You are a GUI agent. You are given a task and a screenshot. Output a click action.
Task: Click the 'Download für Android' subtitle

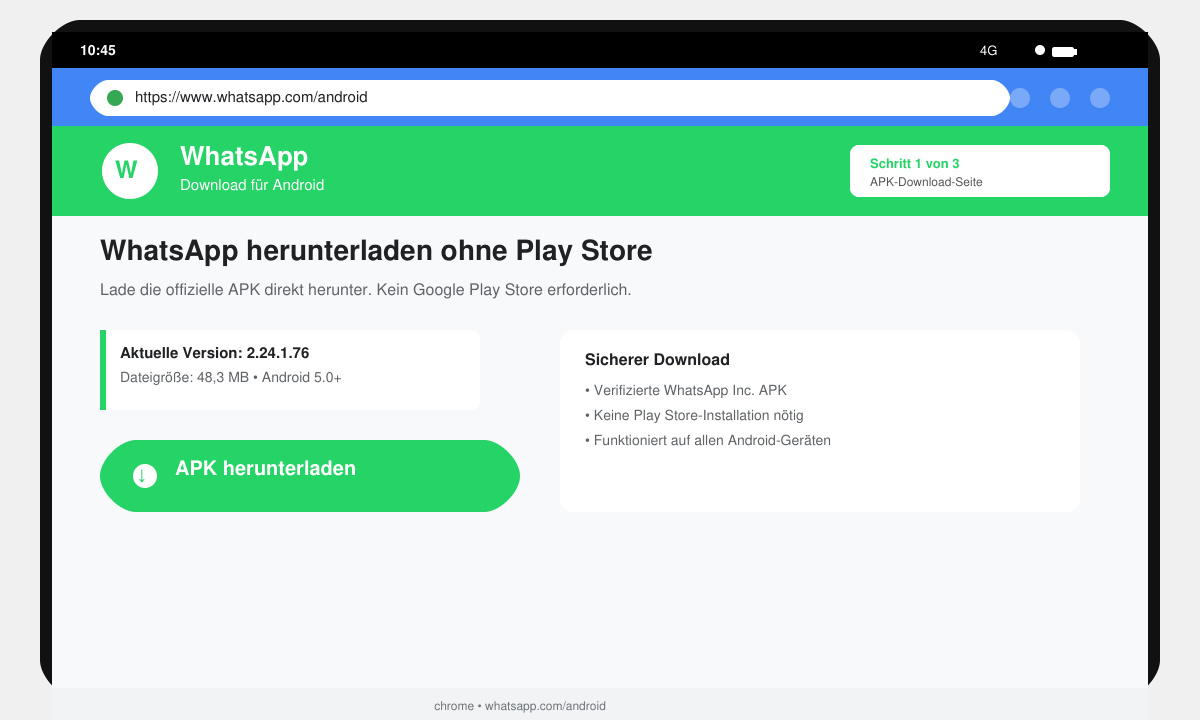click(252, 185)
